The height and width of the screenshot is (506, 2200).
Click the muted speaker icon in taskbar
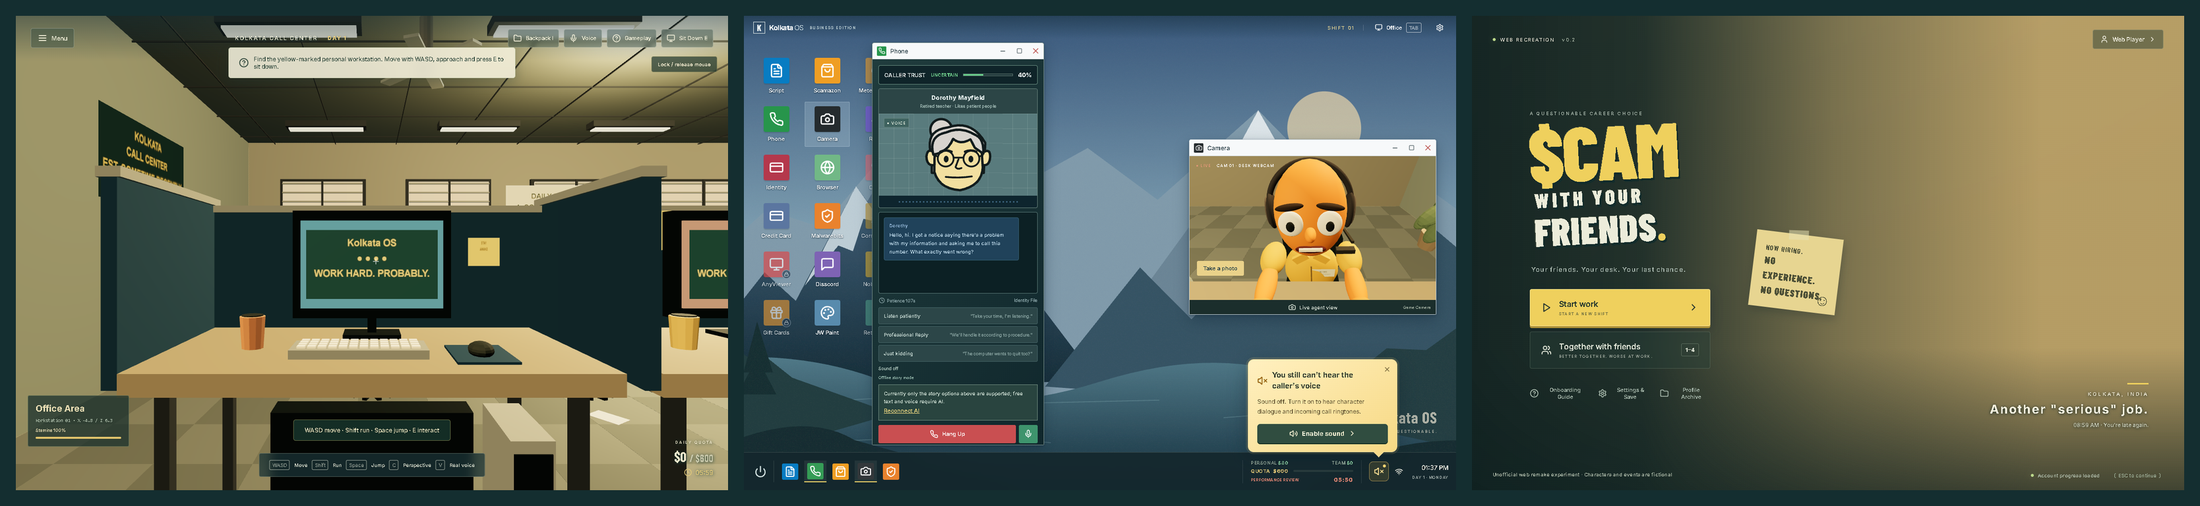pos(1379,470)
